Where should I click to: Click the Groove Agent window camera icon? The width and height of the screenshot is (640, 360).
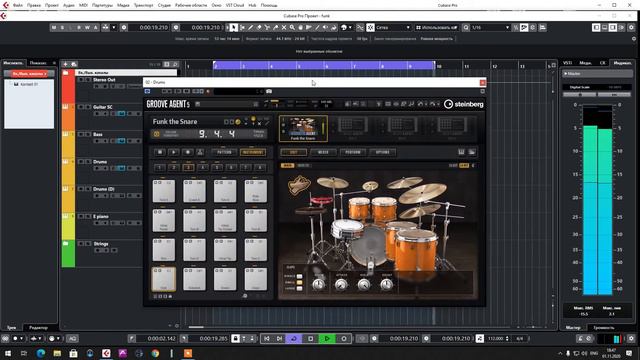pyautogui.click(x=269, y=91)
